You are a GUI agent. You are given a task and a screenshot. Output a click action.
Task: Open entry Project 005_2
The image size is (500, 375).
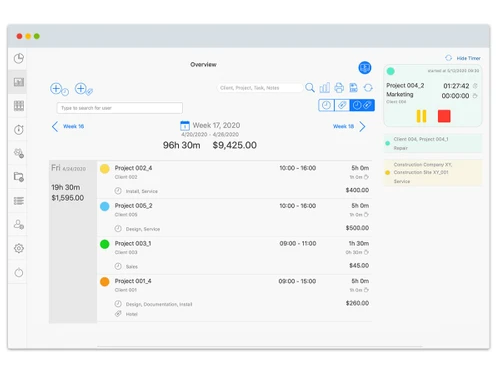(x=235, y=217)
